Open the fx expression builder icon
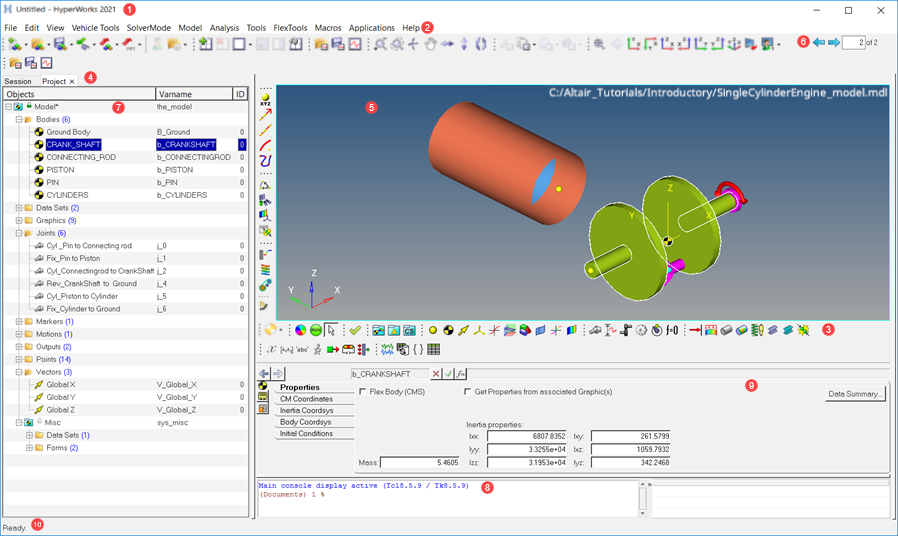898x536 pixels. [x=461, y=374]
